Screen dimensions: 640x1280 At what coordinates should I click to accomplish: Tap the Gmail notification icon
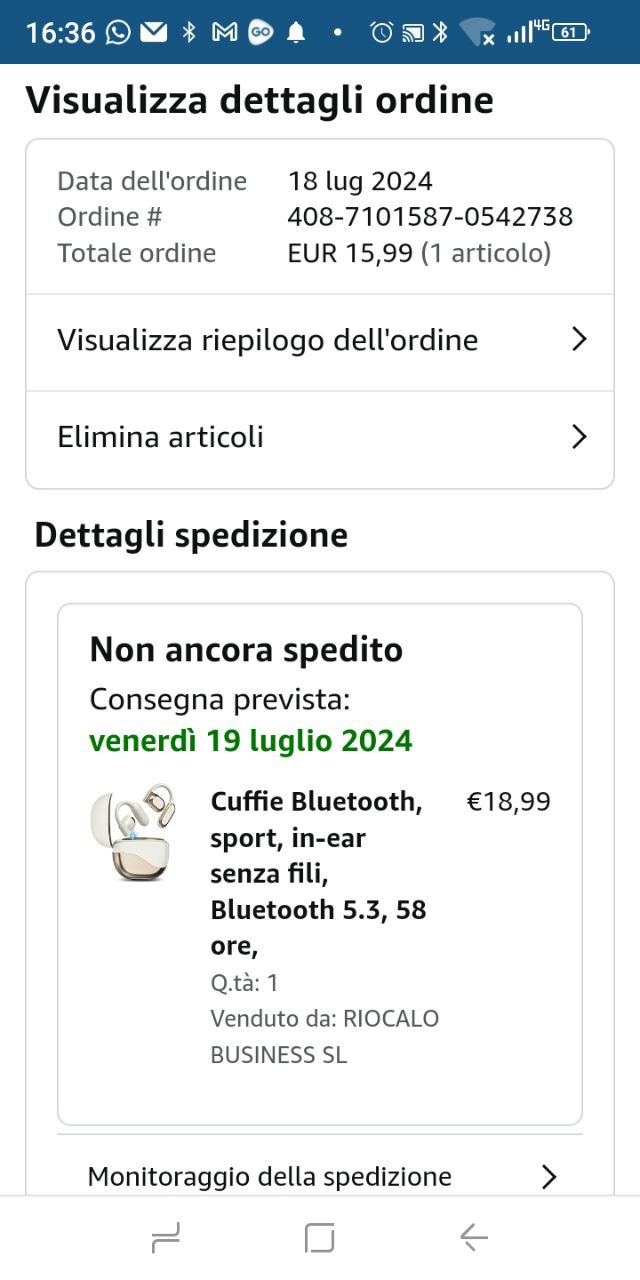(x=224, y=32)
